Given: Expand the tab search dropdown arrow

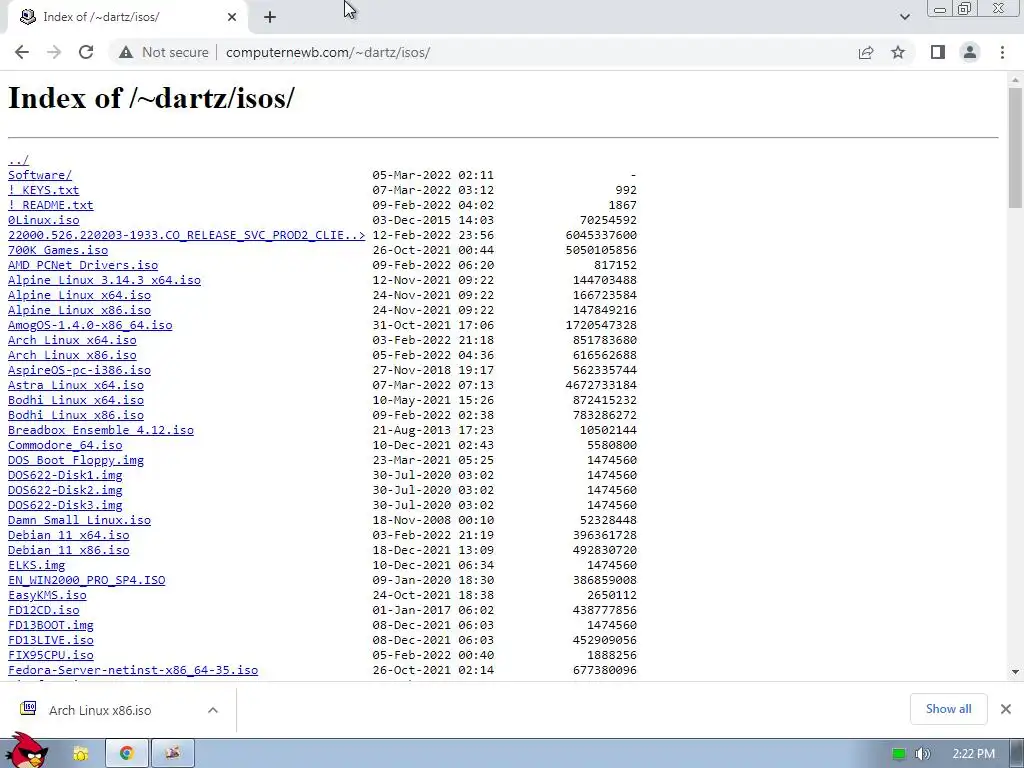Looking at the screenshot, I should coord(904,17).
